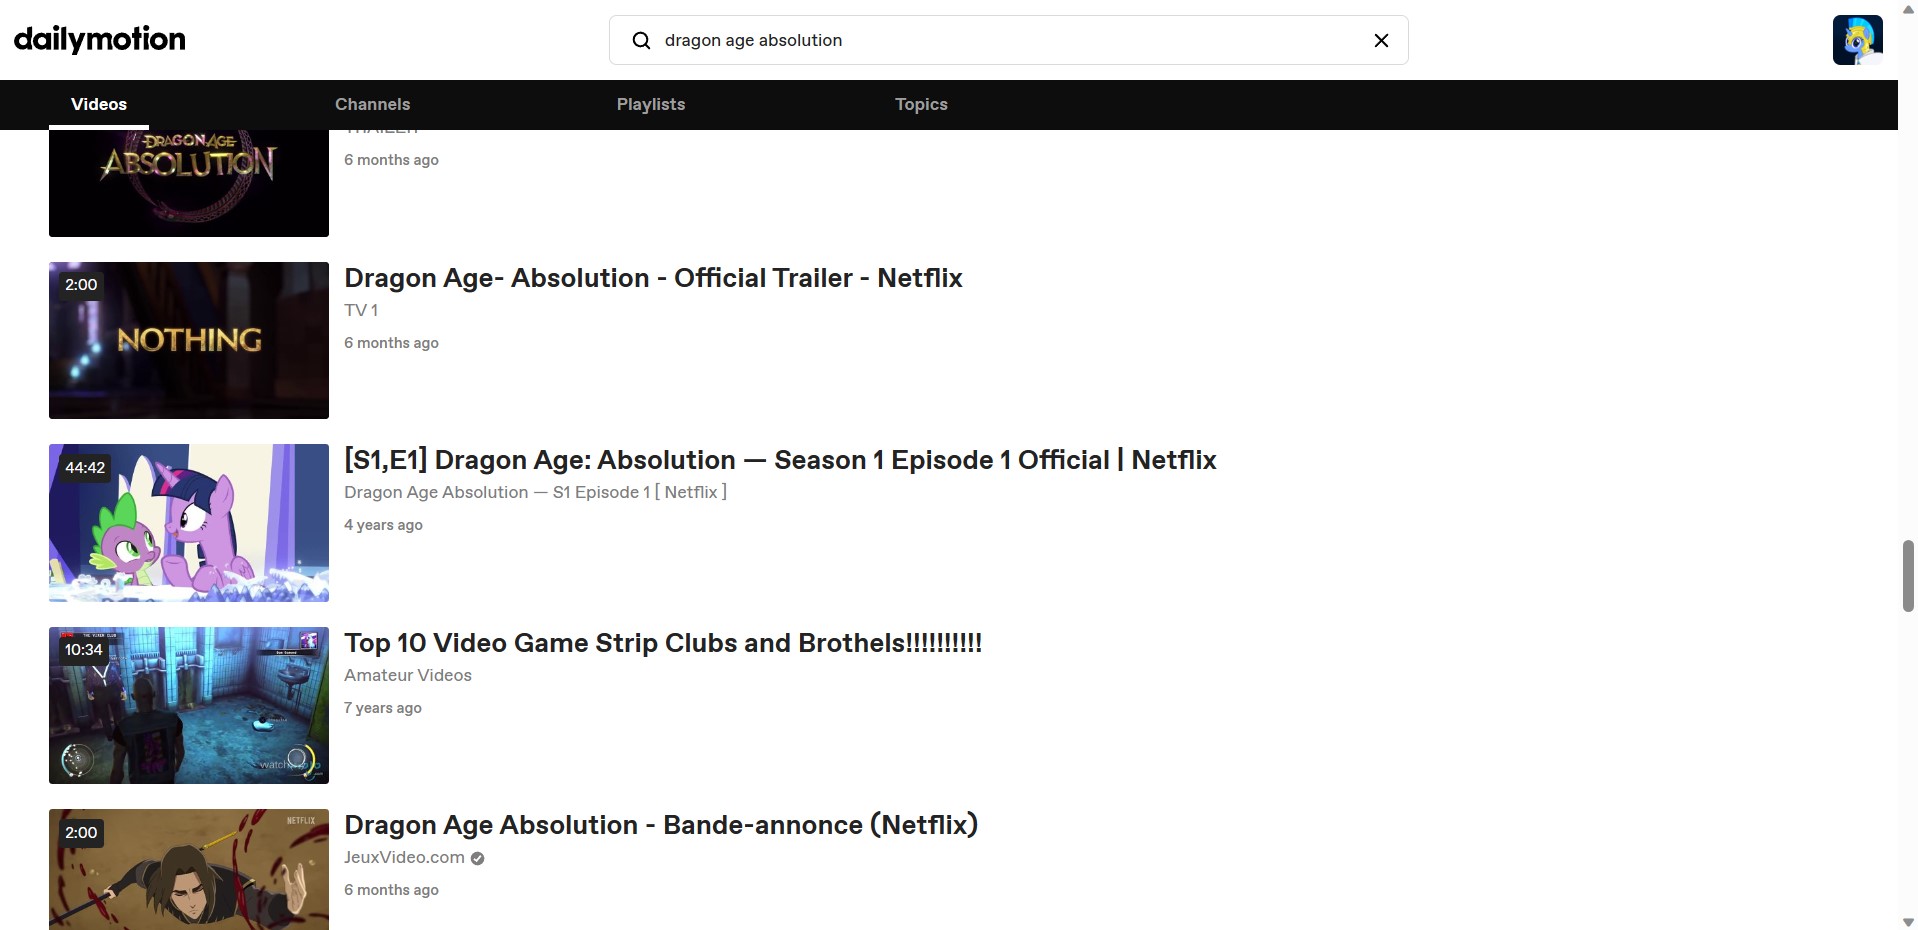Visit the JeuxVideo.com channel

tap(404, 857)
